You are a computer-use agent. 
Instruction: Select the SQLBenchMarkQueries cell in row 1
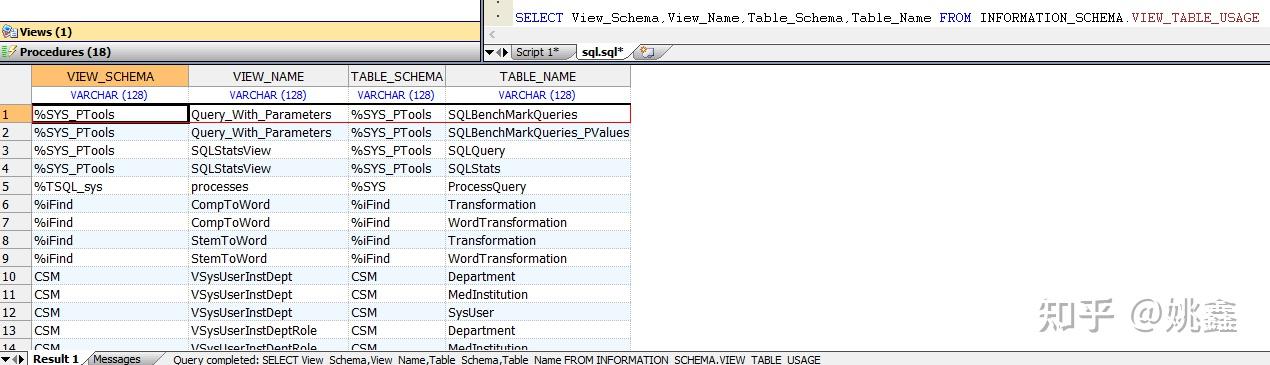tap(538, 114)
